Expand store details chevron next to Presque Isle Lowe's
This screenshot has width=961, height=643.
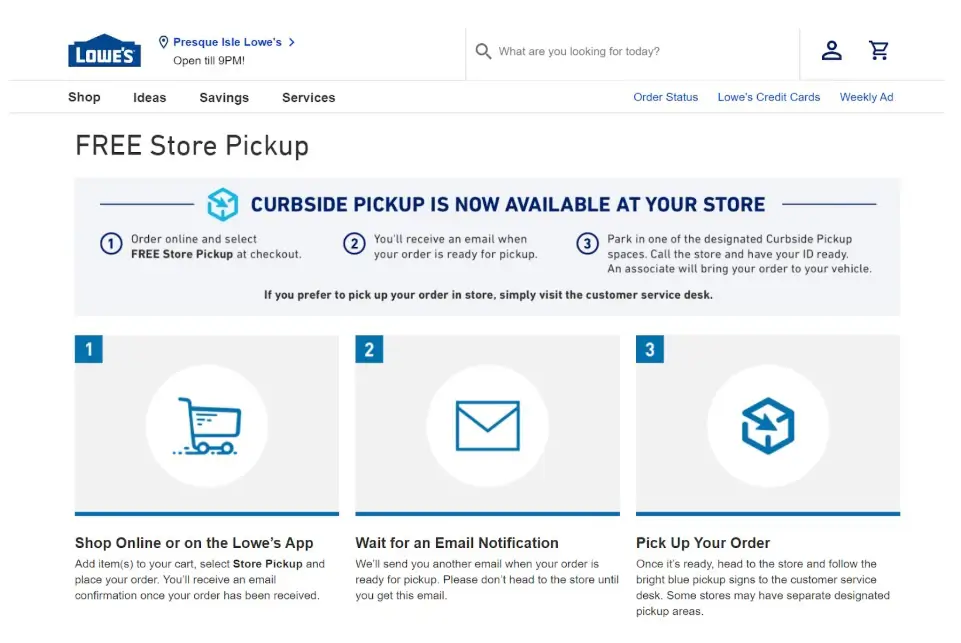point(292,42)
